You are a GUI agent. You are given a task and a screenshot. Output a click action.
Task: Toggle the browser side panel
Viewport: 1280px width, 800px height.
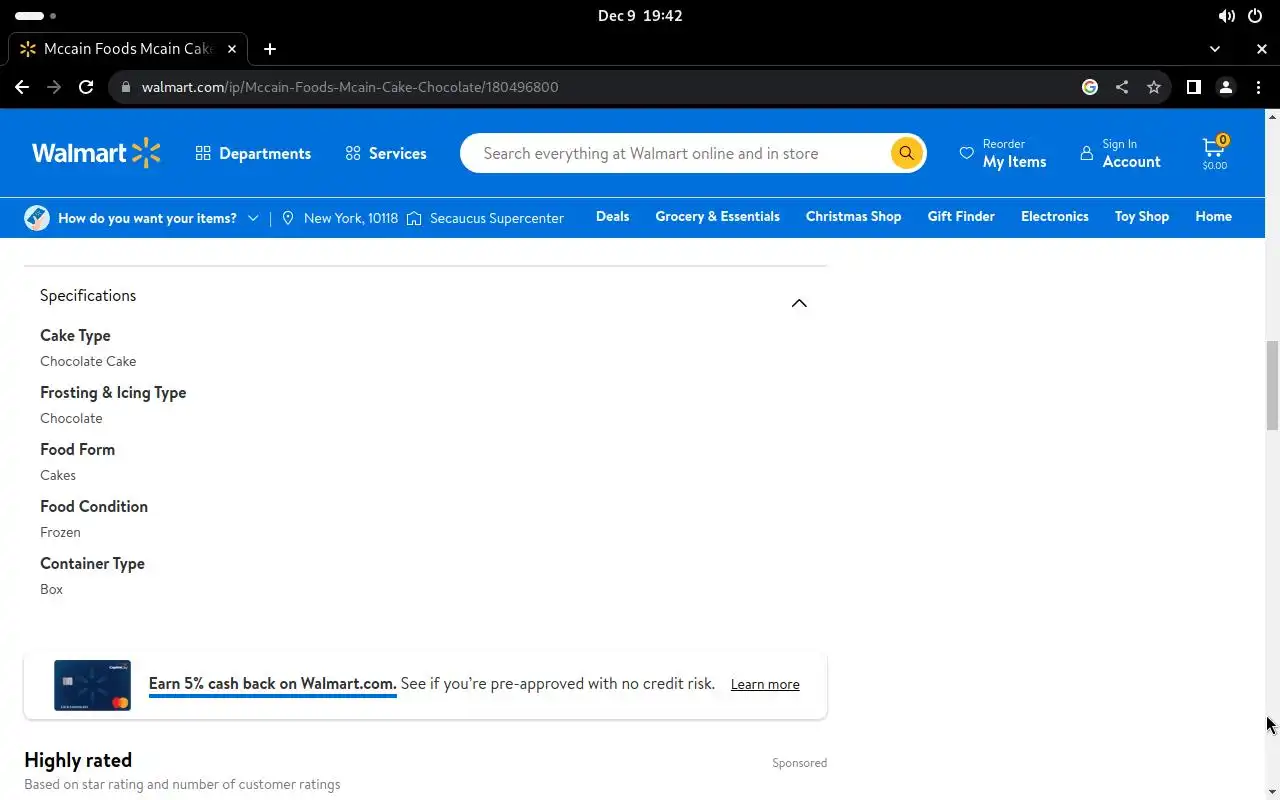(1193, 87)
